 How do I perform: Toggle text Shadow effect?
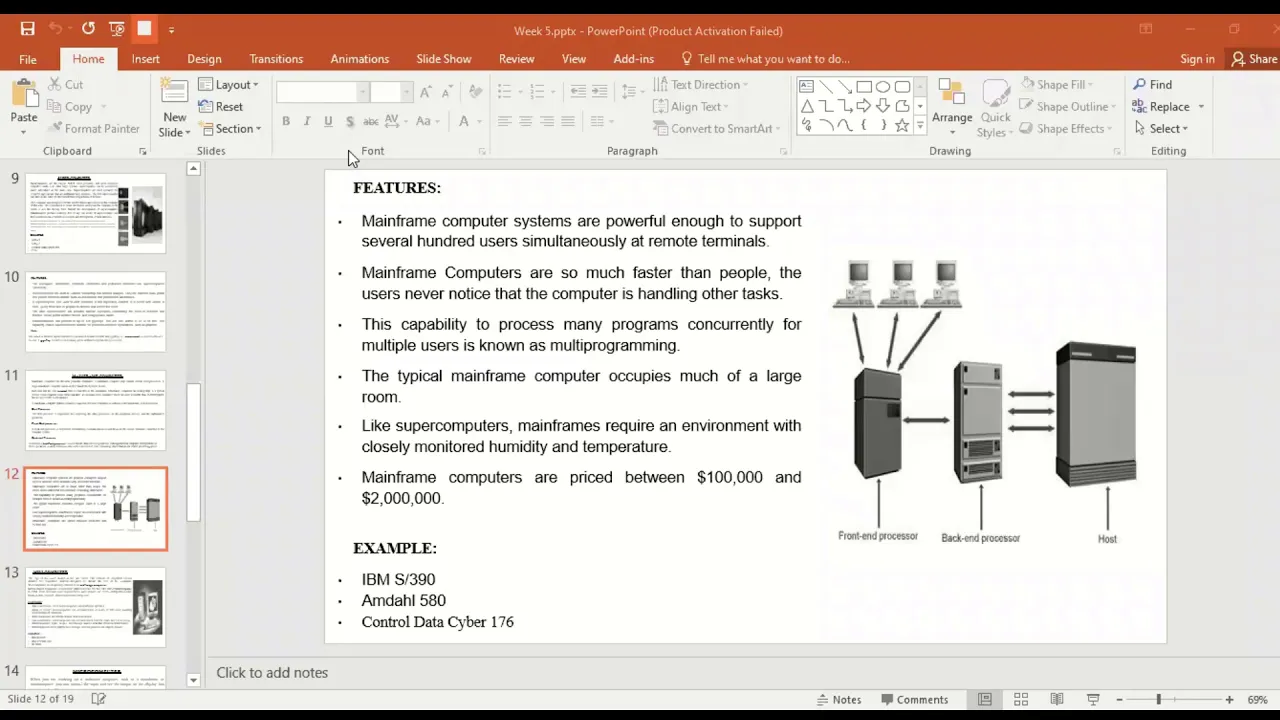click(x=349, y=121)
